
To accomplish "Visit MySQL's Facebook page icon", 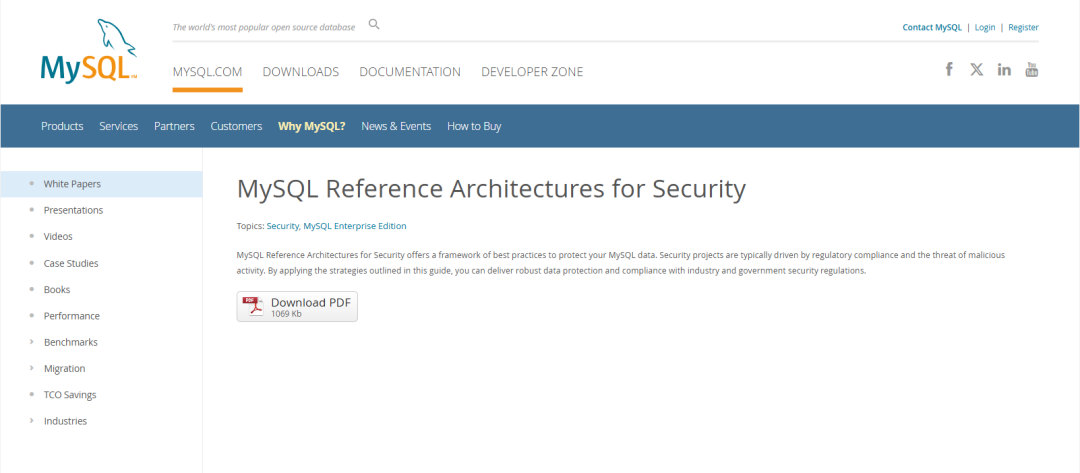I will tap(949, 69).
